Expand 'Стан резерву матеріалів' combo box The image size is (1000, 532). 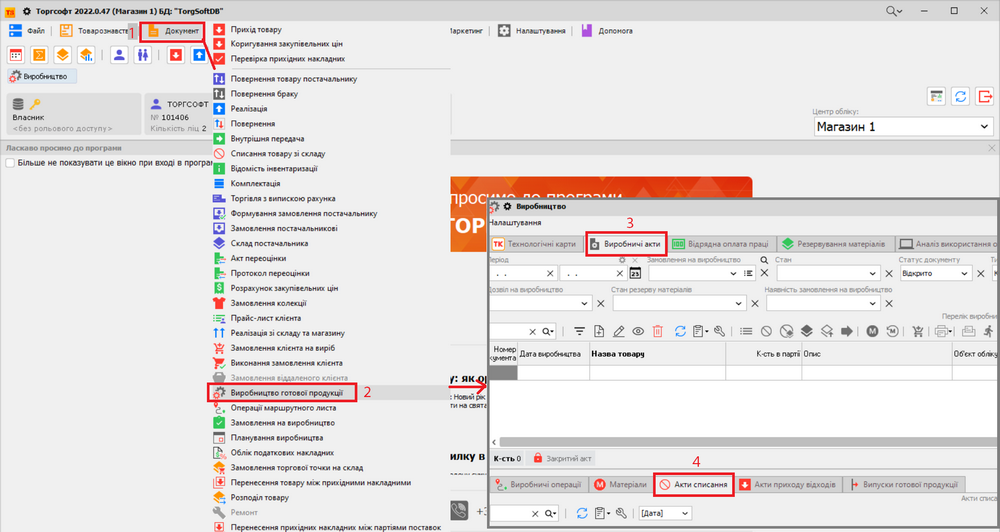pyautogui.click(x=744, y=303)
